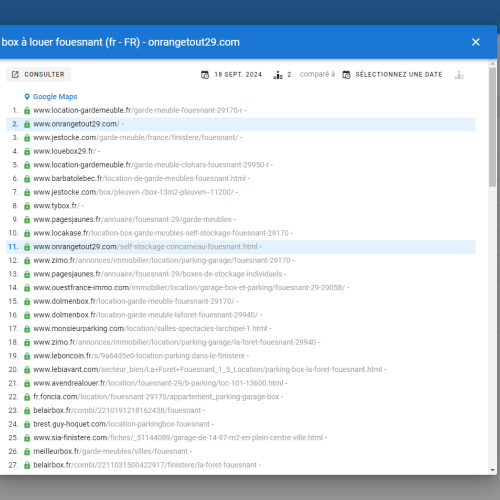Open result 5 location-gardemeuble.fr clohars-fouesnant link
The image size is (500, 500).
[x=151, y=165]
